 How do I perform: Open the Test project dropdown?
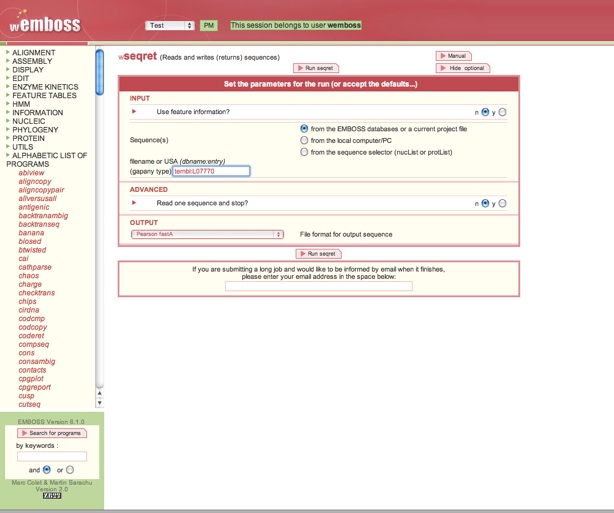(x=170, y=25)
